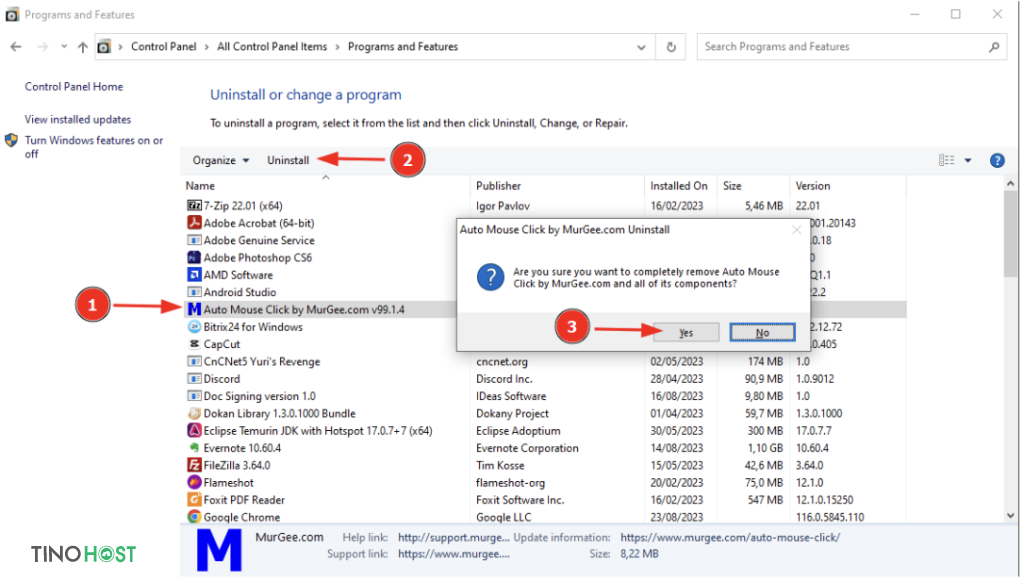Expand chevron after All Control Panel Items
Viewport: 1024px width, 581px height.
point(338,47)
